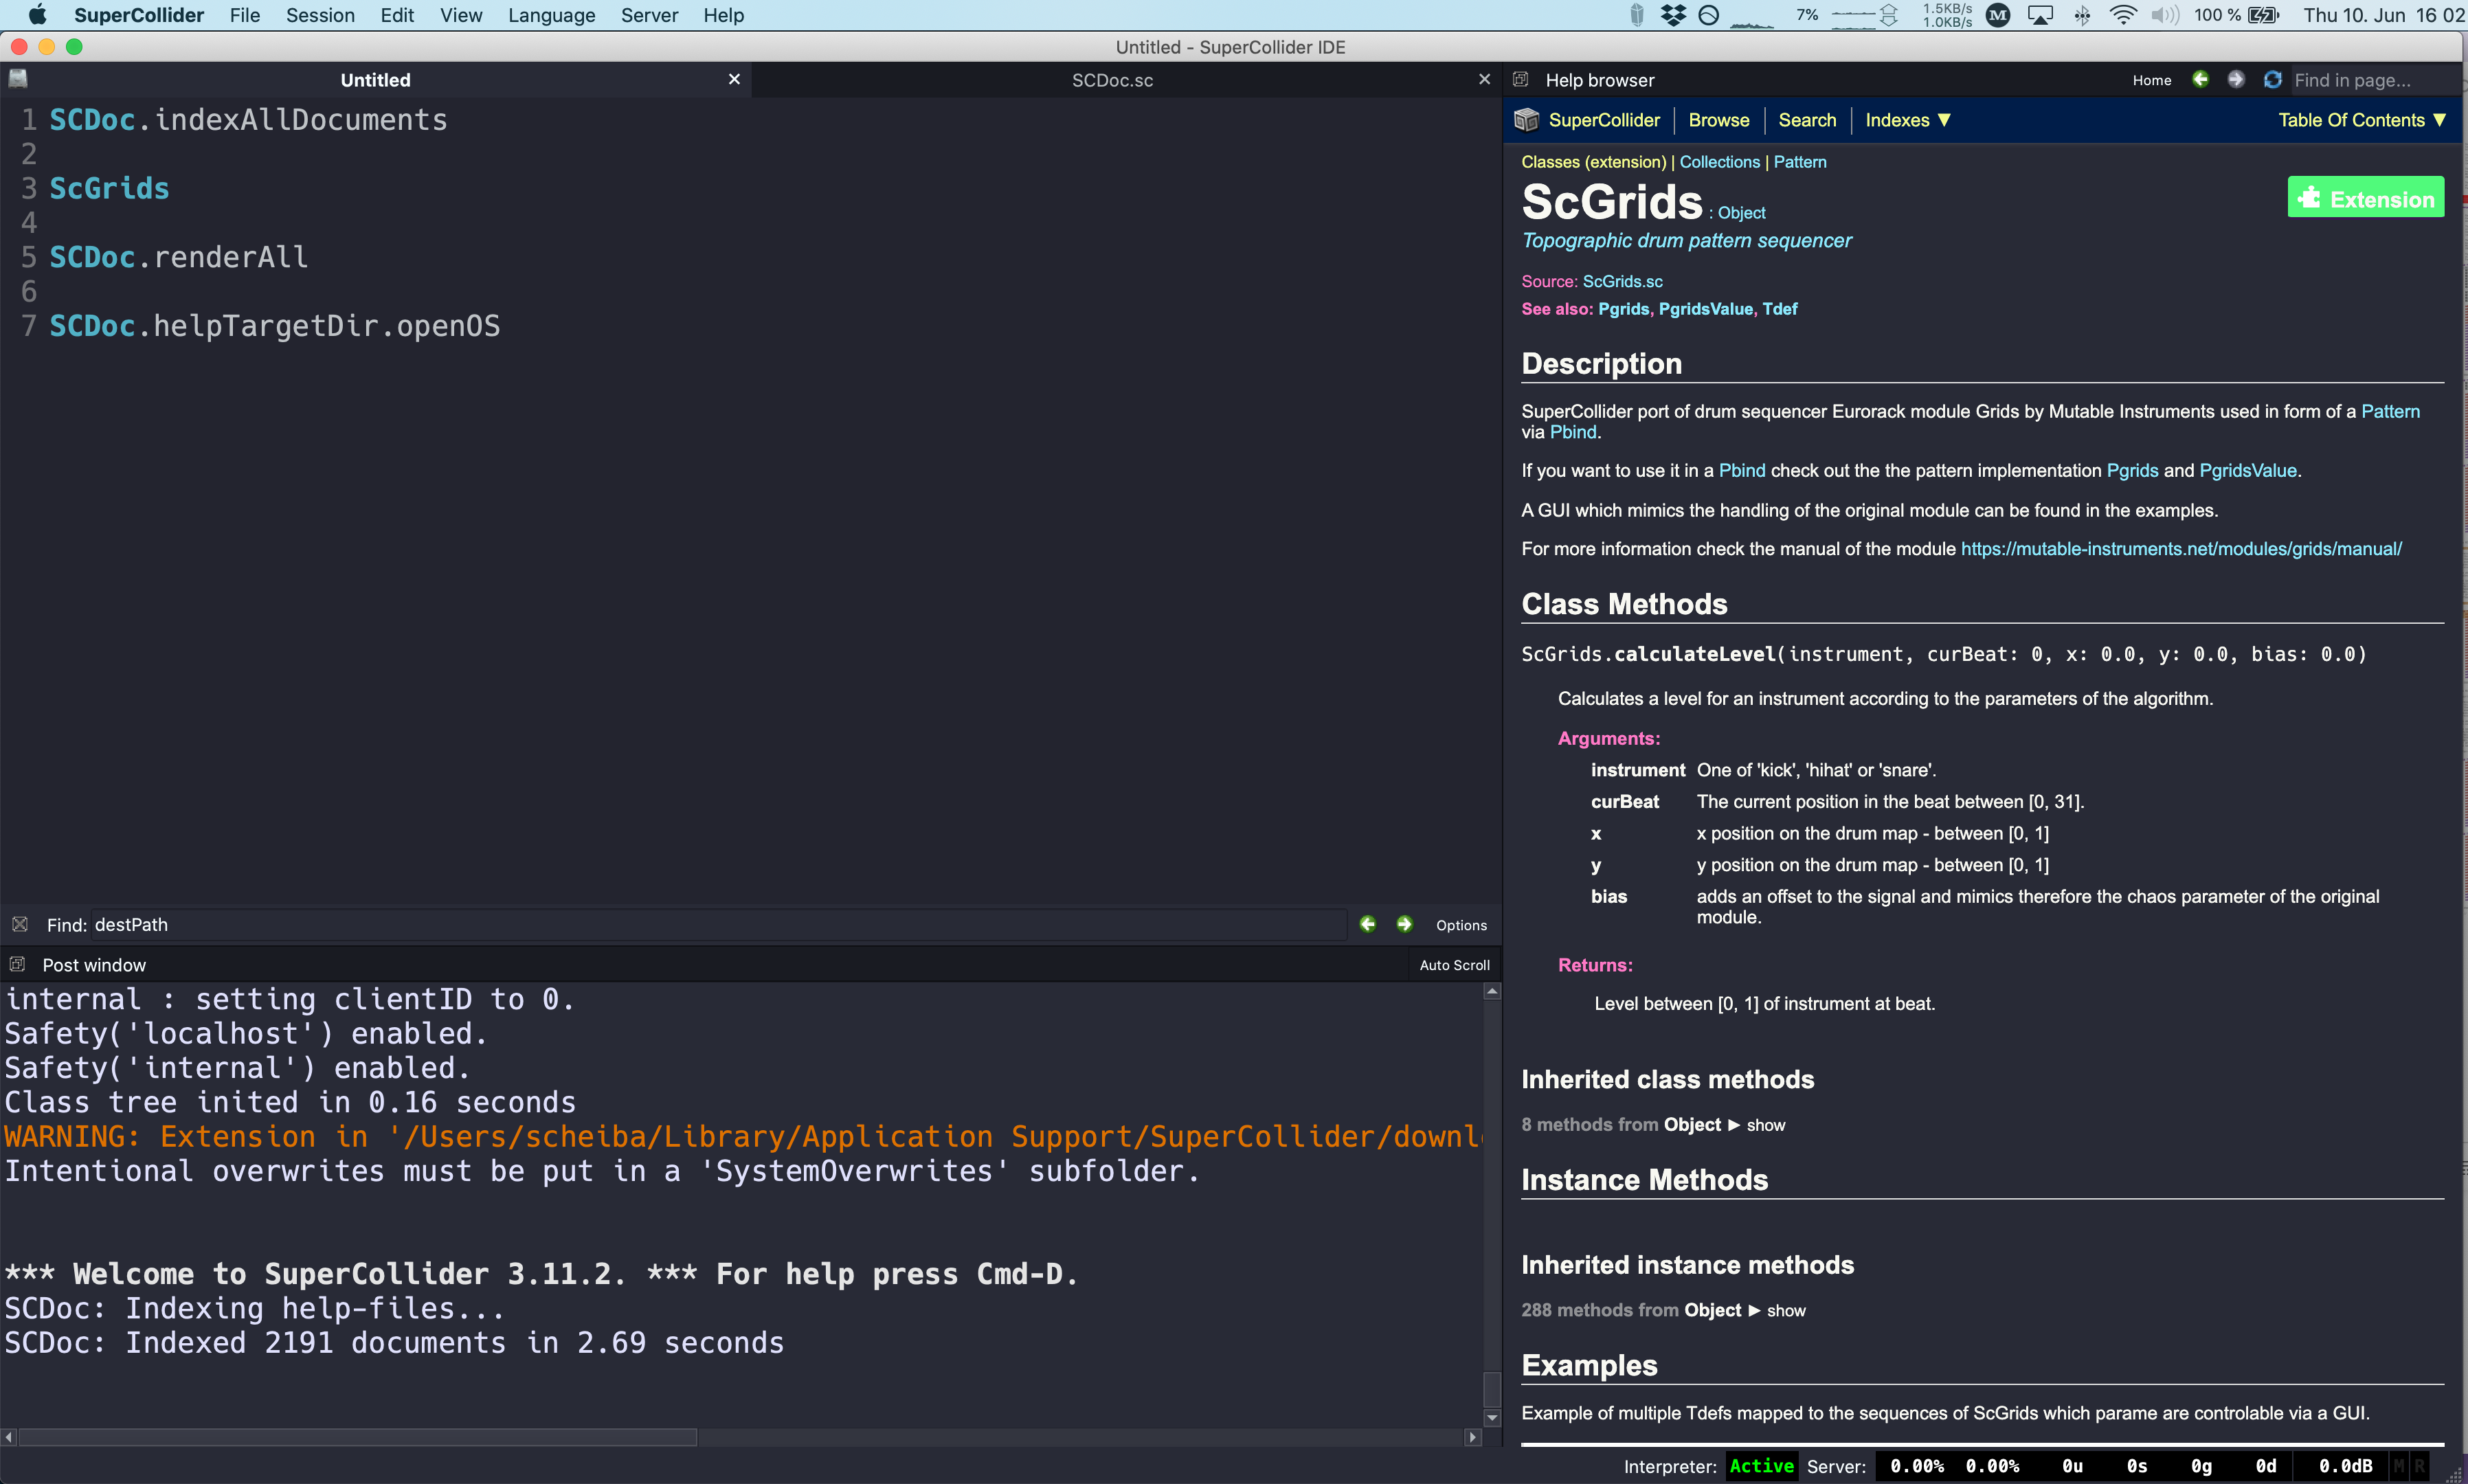This screenshot has height=1484, width=2468.
Task: Go forward in the Help browser
Action: 2237,79
